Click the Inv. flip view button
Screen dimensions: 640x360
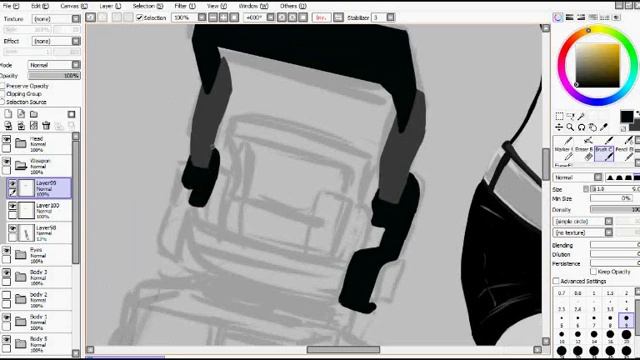[322, 18]
